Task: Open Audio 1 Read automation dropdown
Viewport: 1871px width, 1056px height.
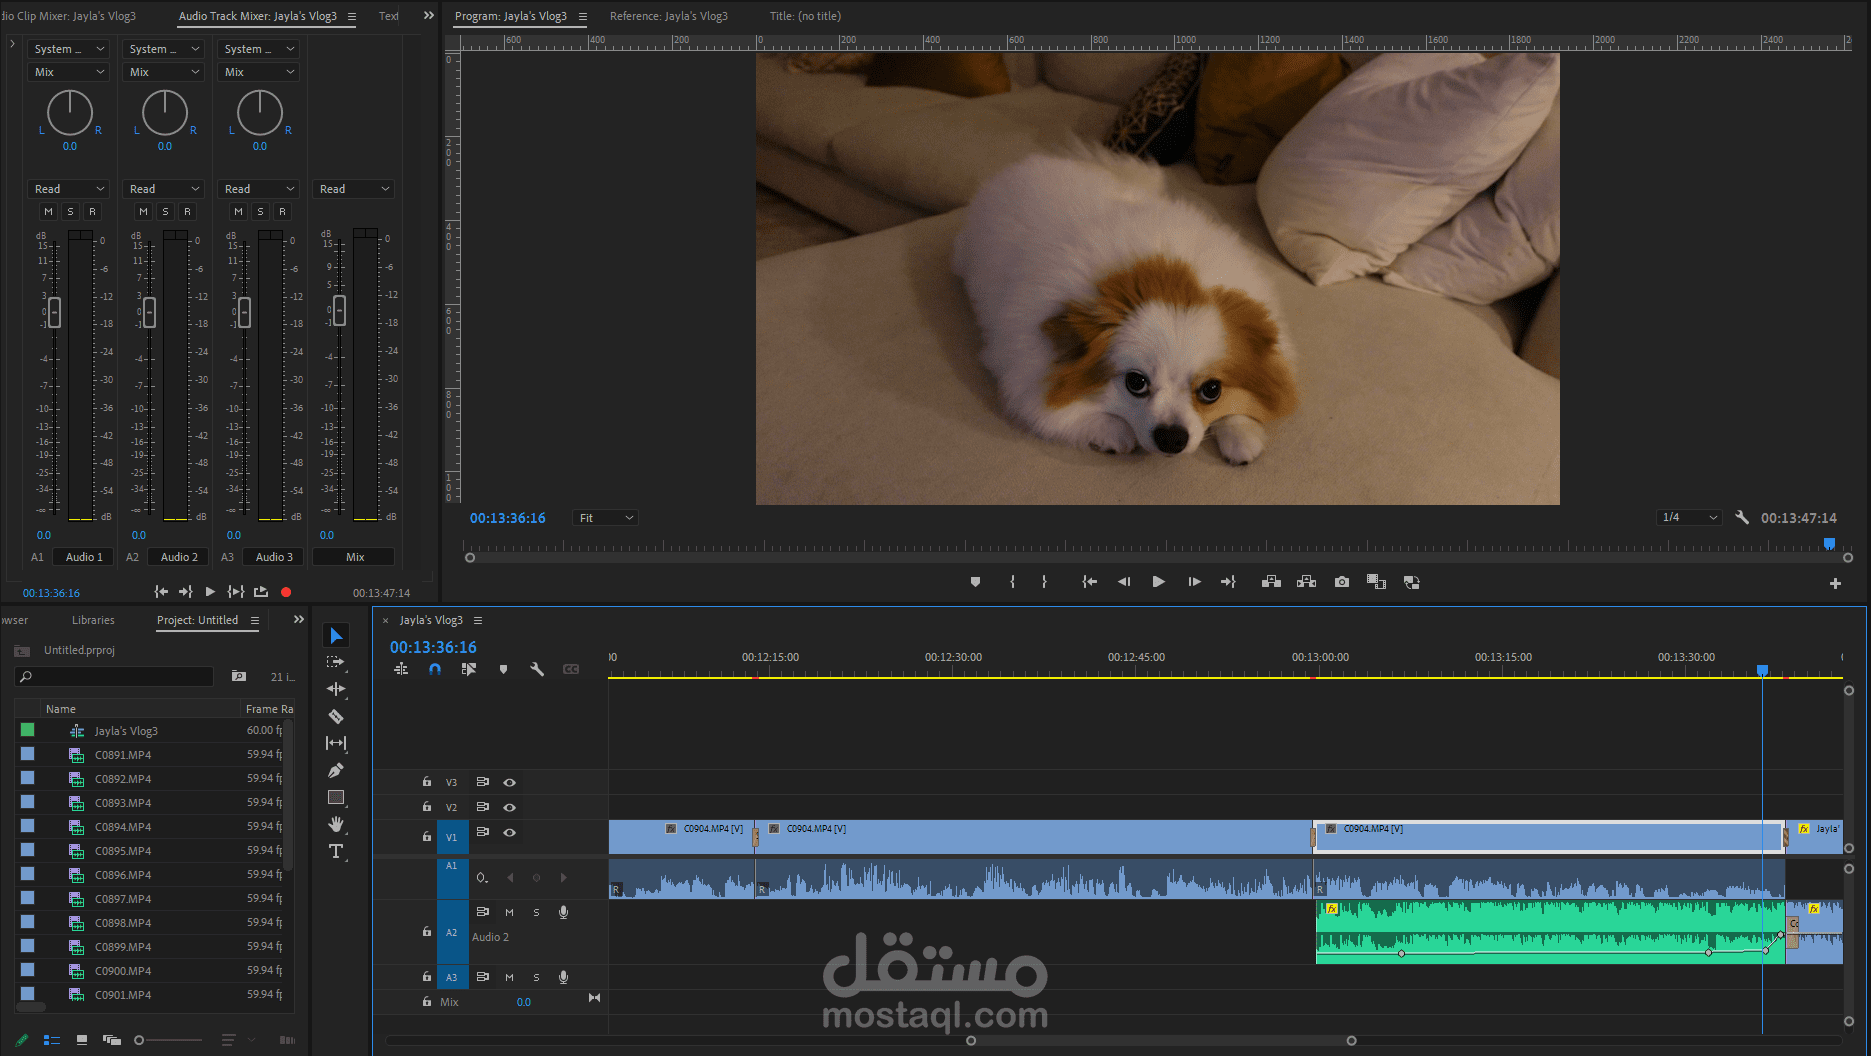Action: click(x=69, y=189)
